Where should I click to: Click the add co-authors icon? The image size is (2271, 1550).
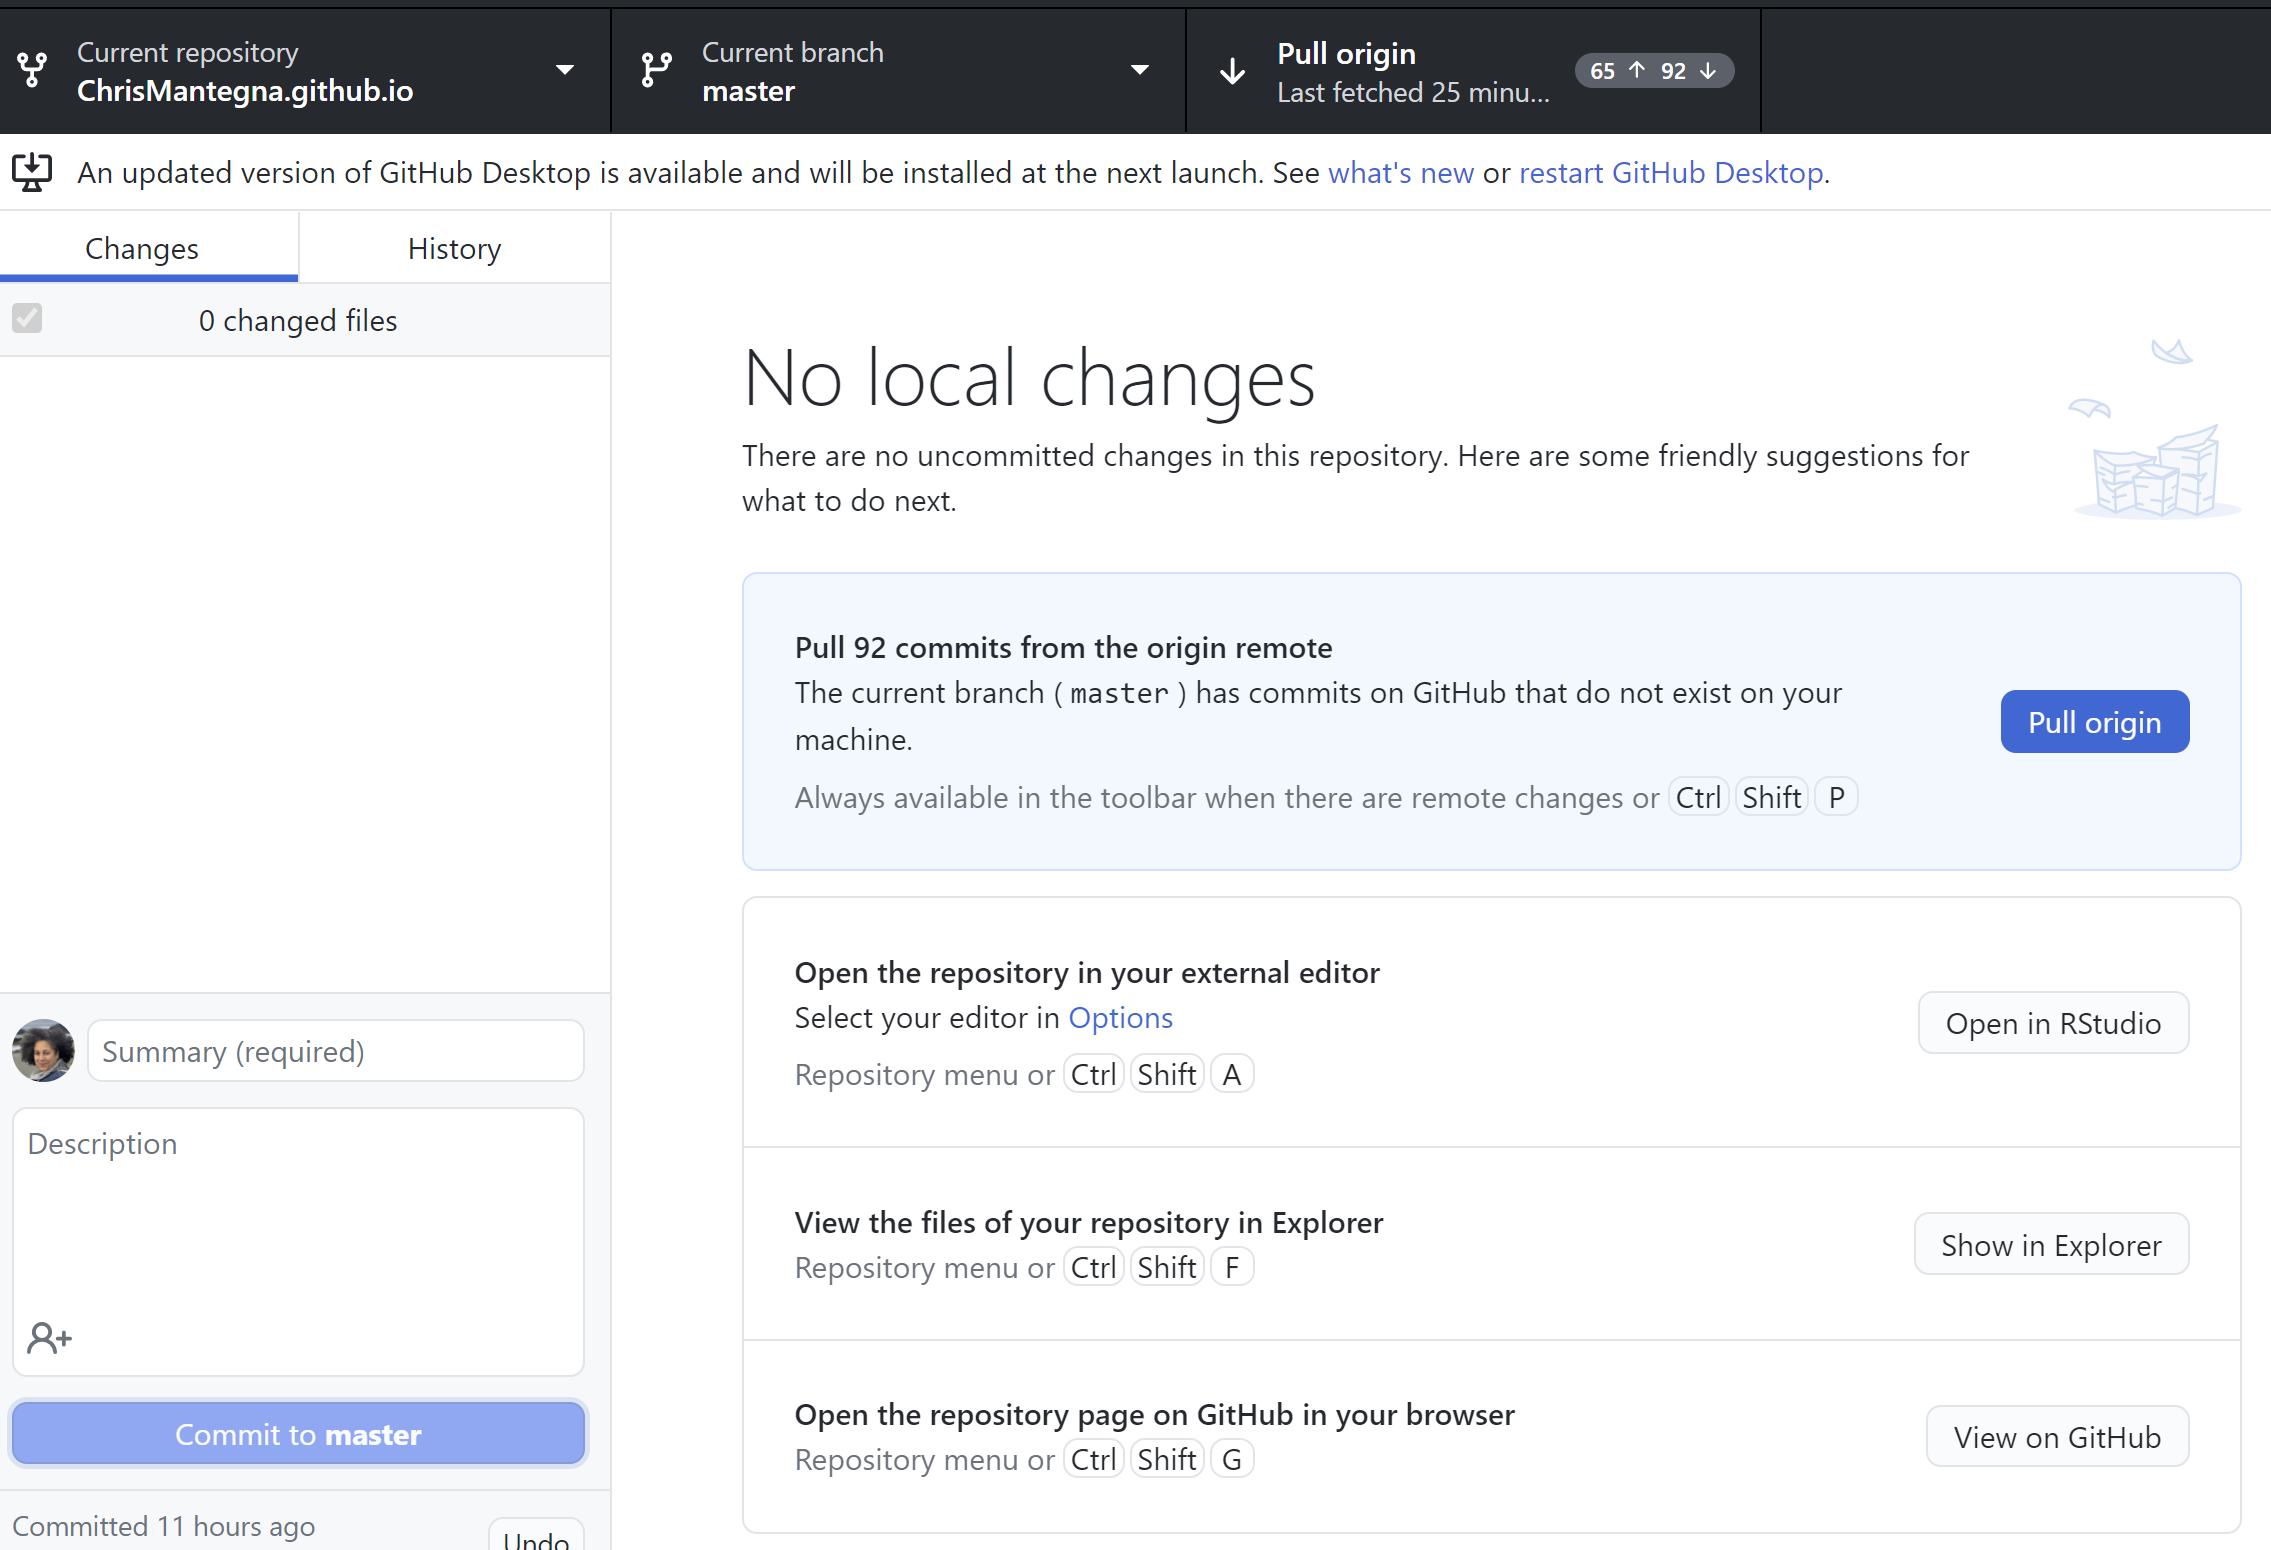[x=48, y=1337]
